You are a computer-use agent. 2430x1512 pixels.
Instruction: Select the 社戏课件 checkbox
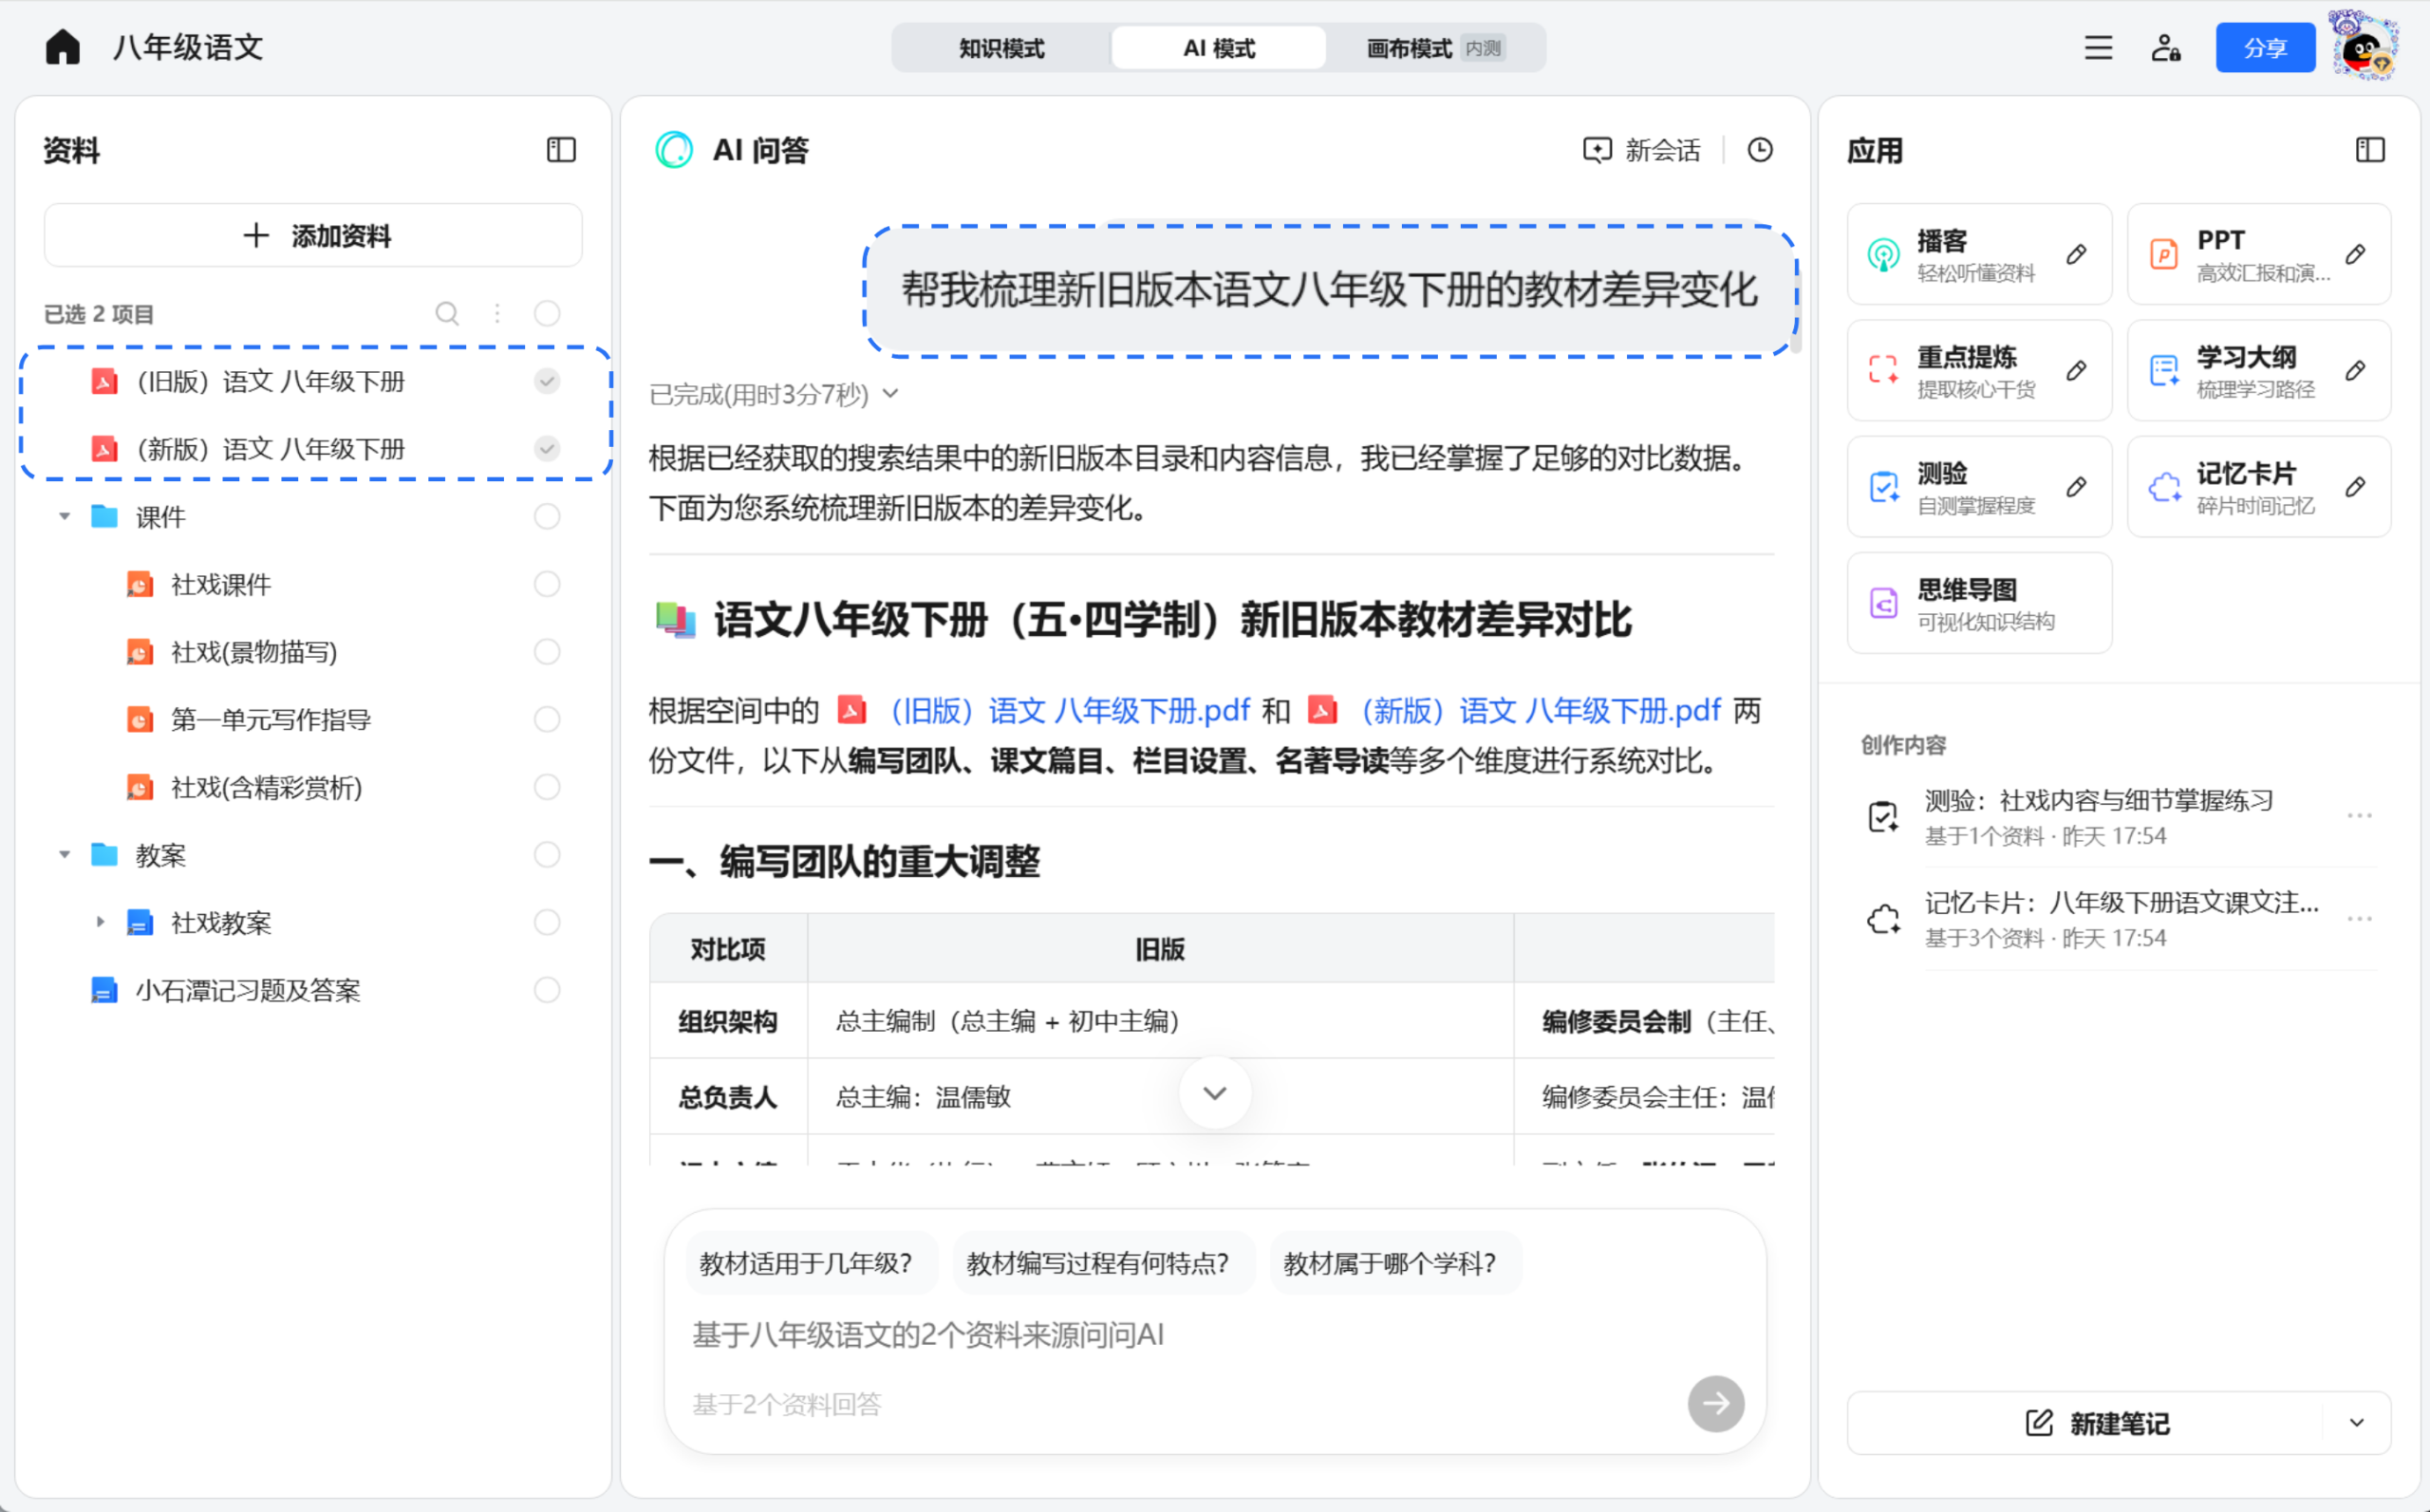click(x=547, y=584)
